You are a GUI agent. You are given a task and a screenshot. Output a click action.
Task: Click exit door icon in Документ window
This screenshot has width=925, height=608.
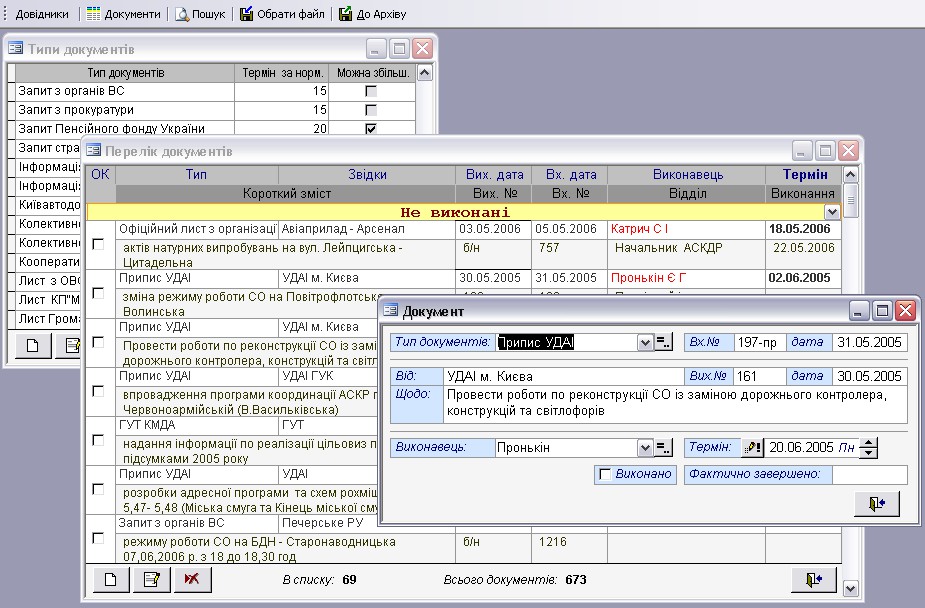pos(877,504)
